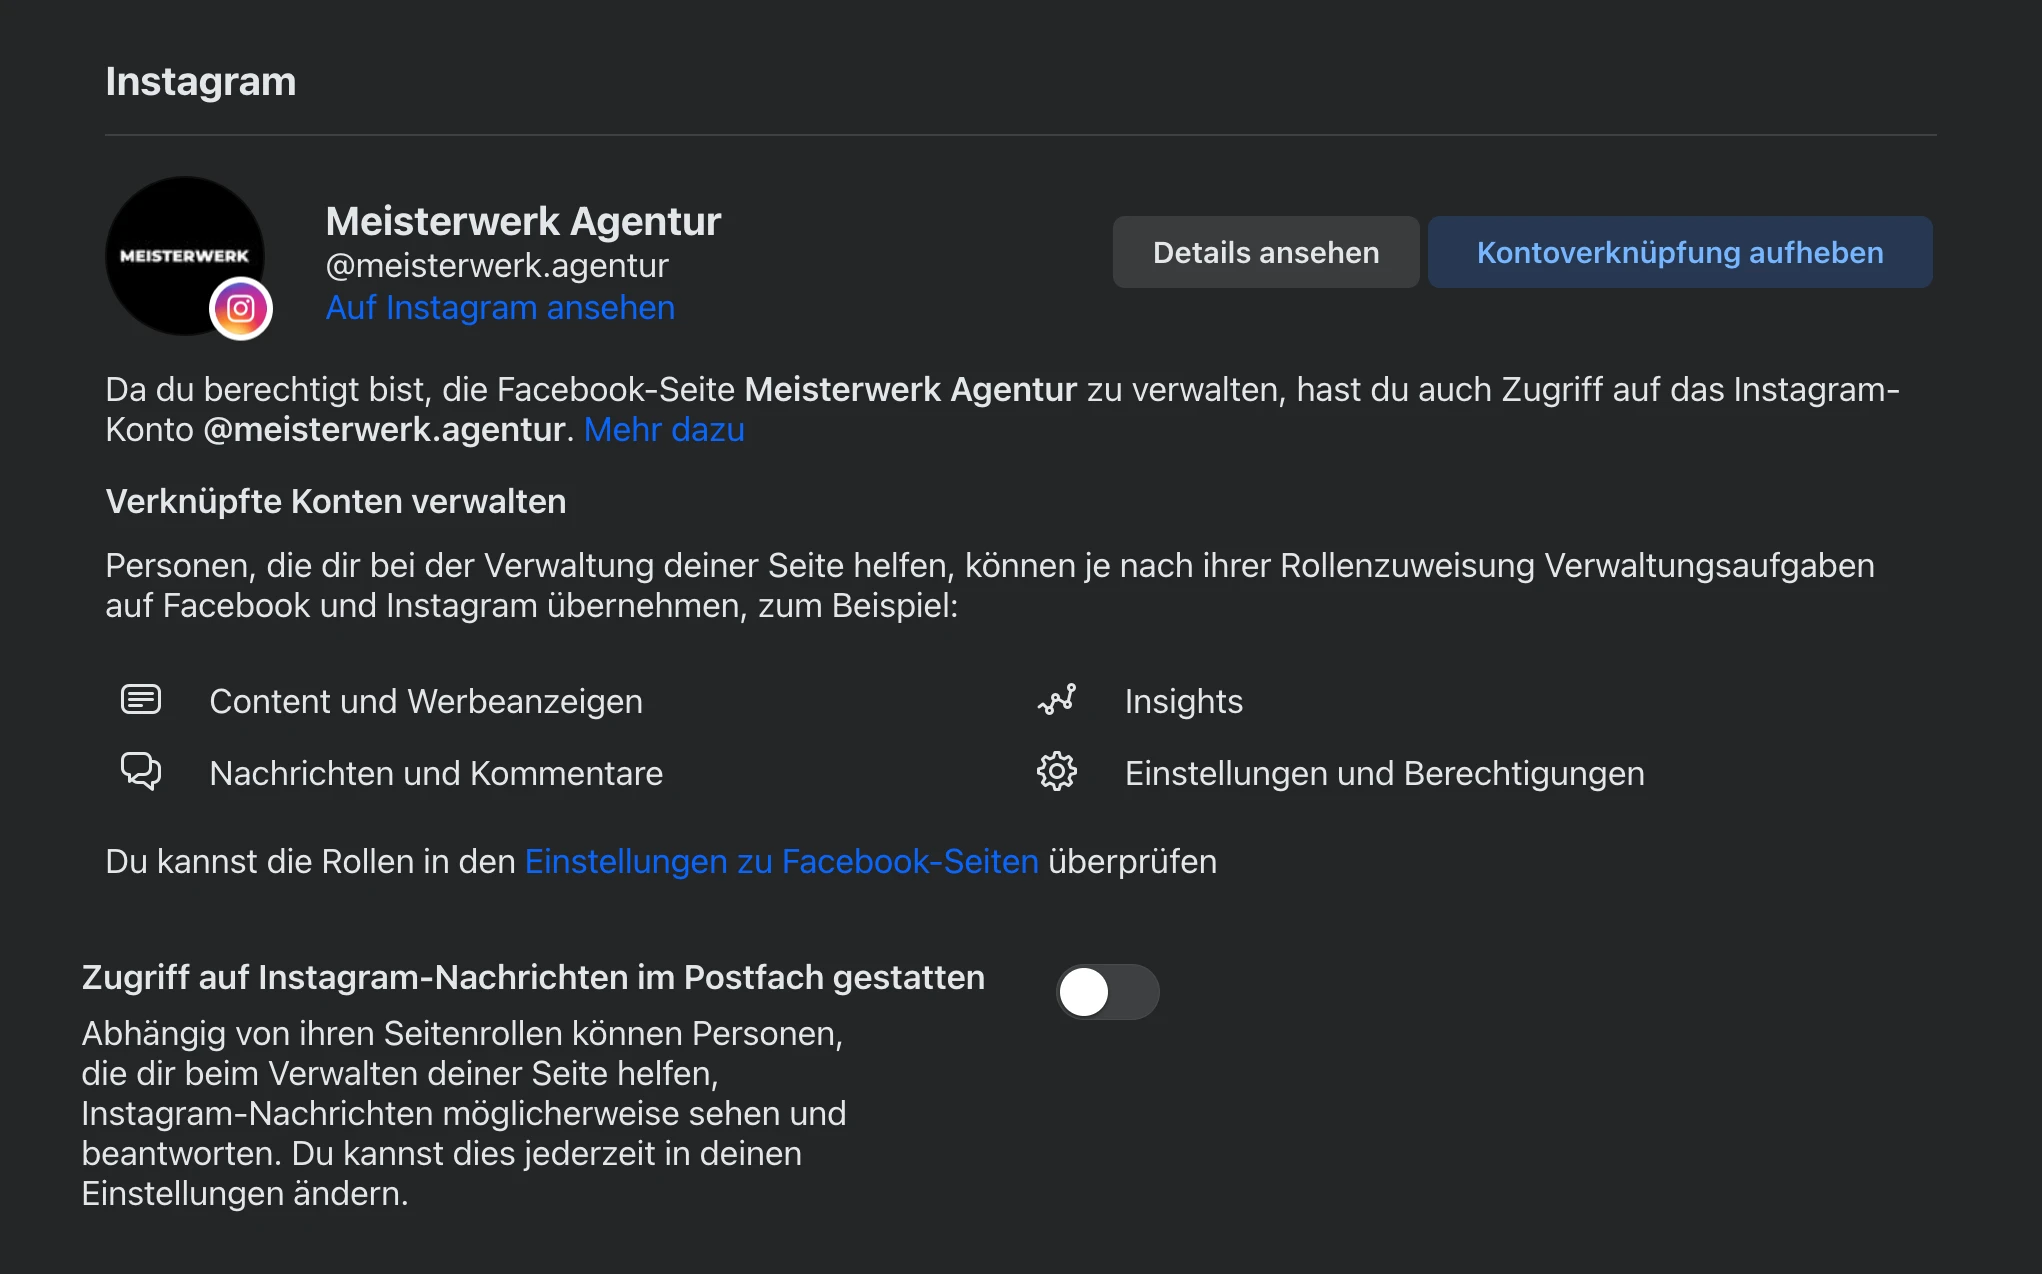The height and width of the screenshot is (1274, 2042).
Task: Click Zugriff auf Instagram-Nachrichten im Postfach heading
Action: [533, 978]
